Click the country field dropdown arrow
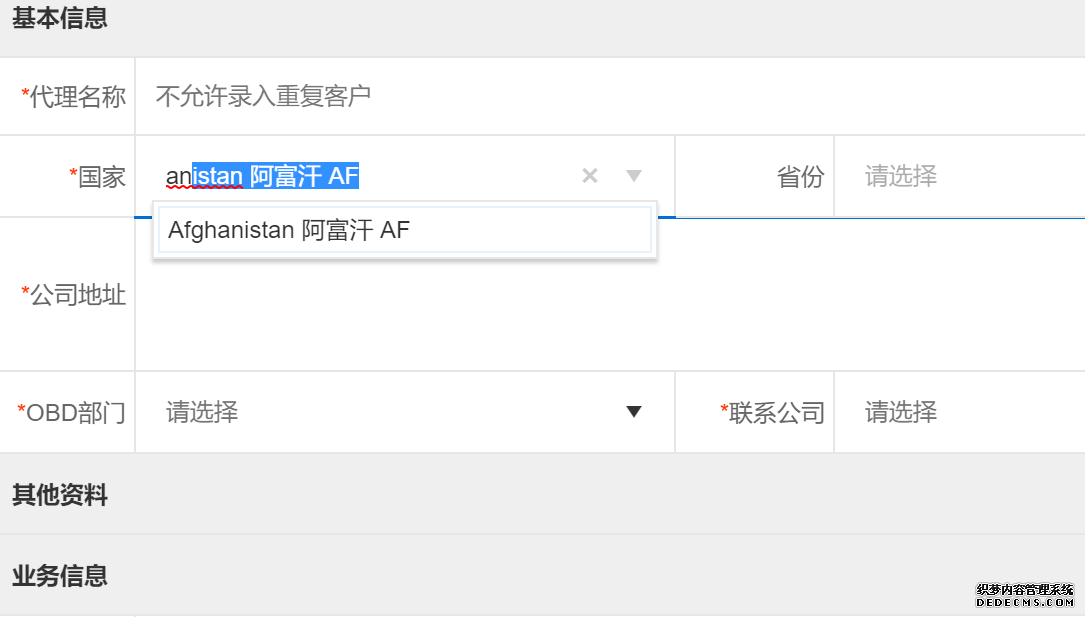Image resolution: width=1085 pixels, height=617 pixels. tap(633, 176)
